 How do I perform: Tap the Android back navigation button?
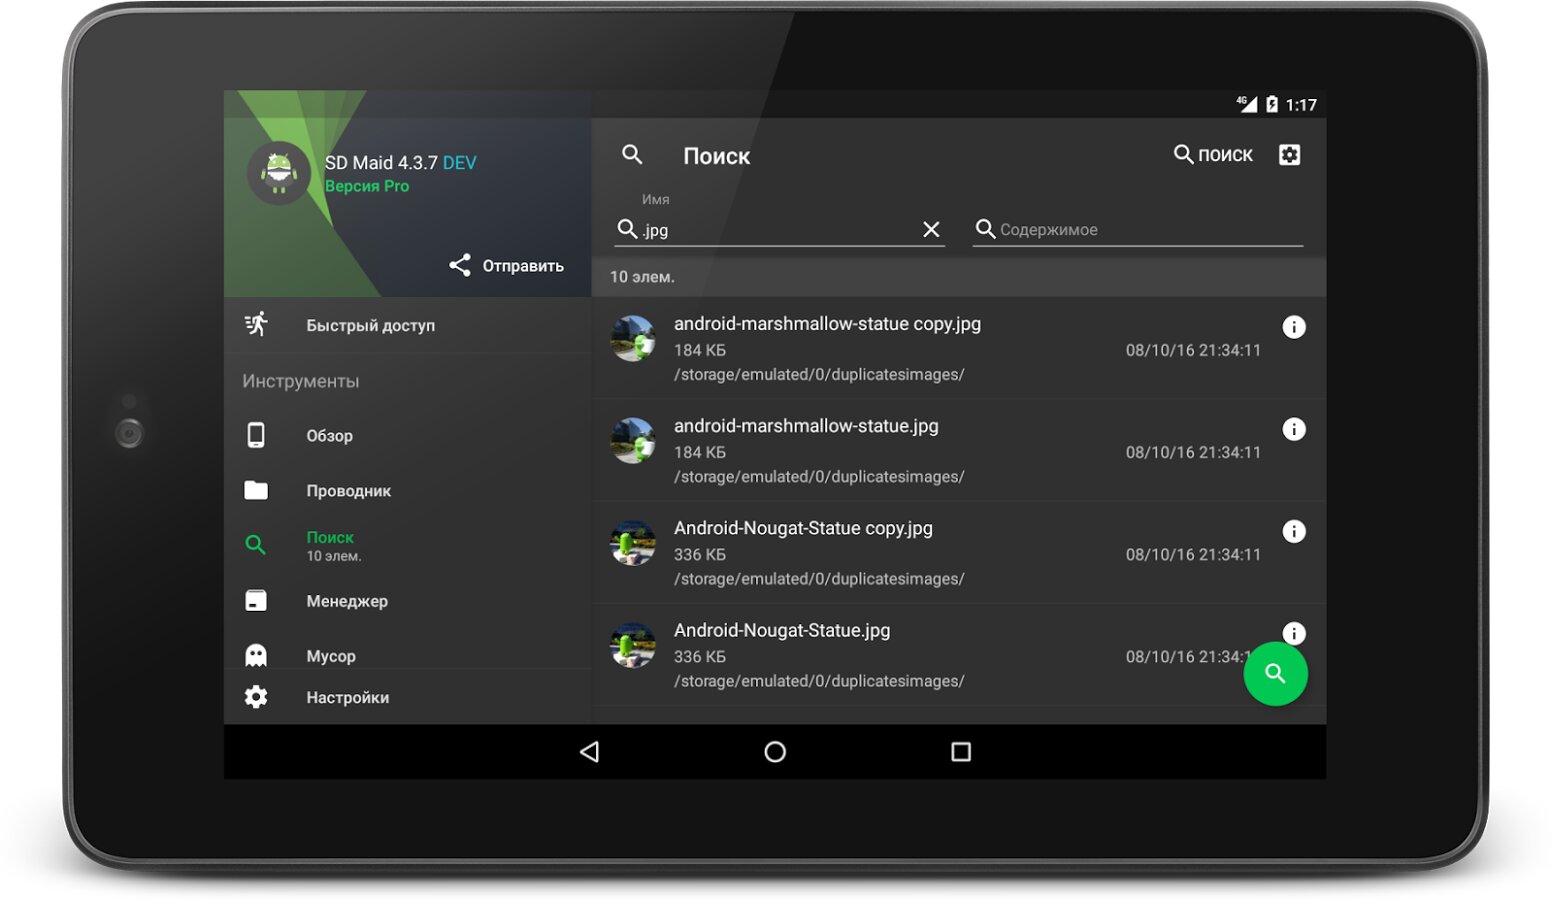click(589, 752)
